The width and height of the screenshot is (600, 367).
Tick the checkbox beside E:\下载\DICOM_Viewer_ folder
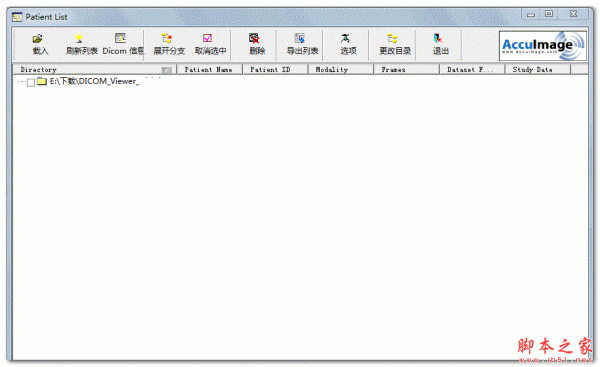click(31, 82)
